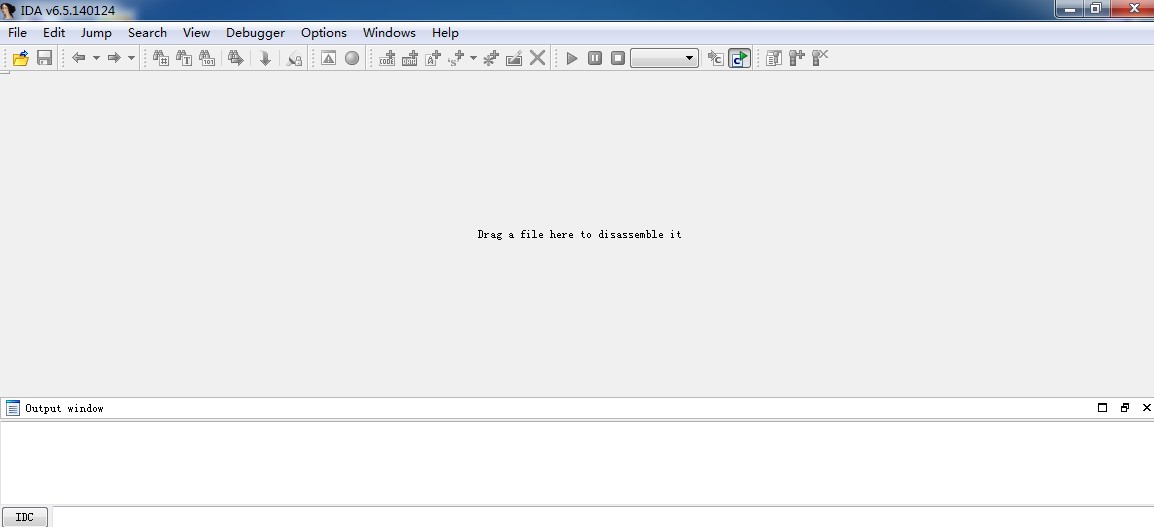
Task: Start the debugger process with play button
Action: point(572,58)
